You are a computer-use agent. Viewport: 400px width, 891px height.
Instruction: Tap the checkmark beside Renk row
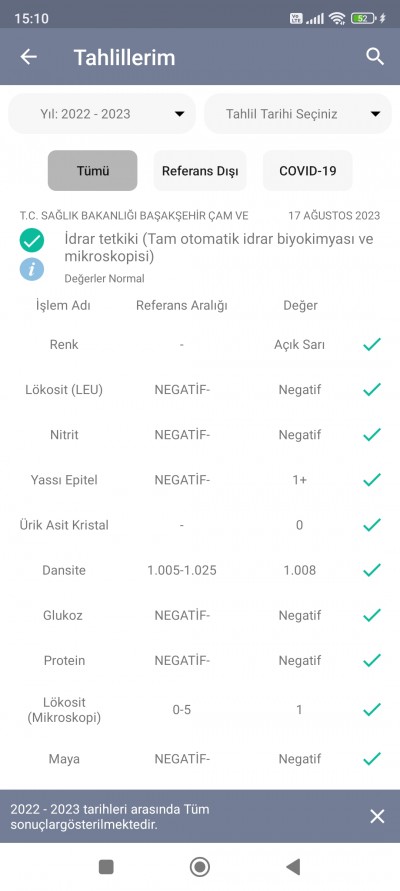(x=372, y=344)
